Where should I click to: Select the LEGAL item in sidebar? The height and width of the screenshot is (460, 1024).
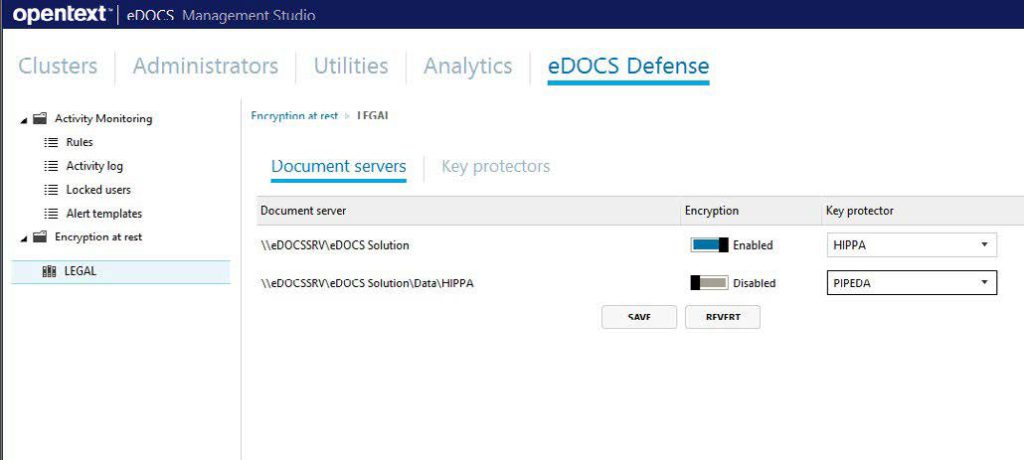[121, 272]
